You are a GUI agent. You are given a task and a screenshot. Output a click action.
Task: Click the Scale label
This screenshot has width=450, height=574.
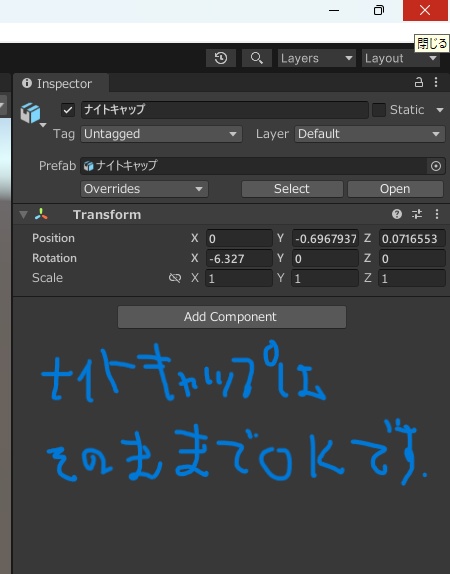48,278
